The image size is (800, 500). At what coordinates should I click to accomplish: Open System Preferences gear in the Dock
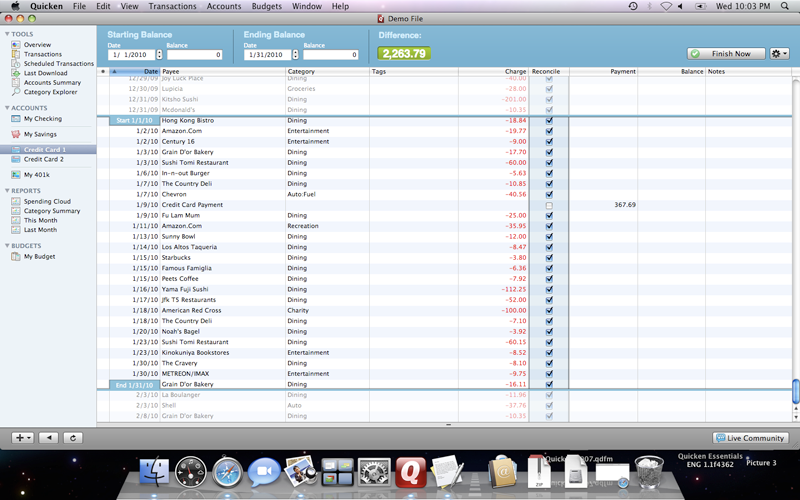click(x=374, y=472)
